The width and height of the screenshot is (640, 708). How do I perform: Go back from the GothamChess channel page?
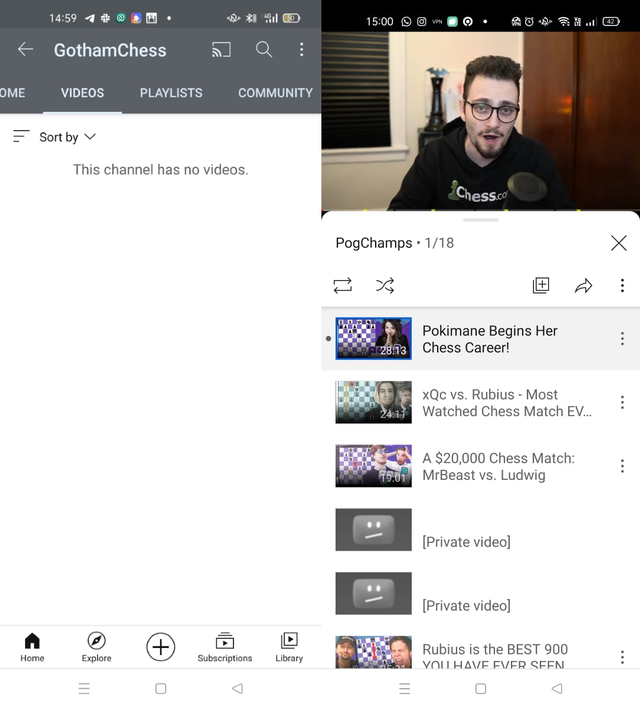[x=26, y=49]
